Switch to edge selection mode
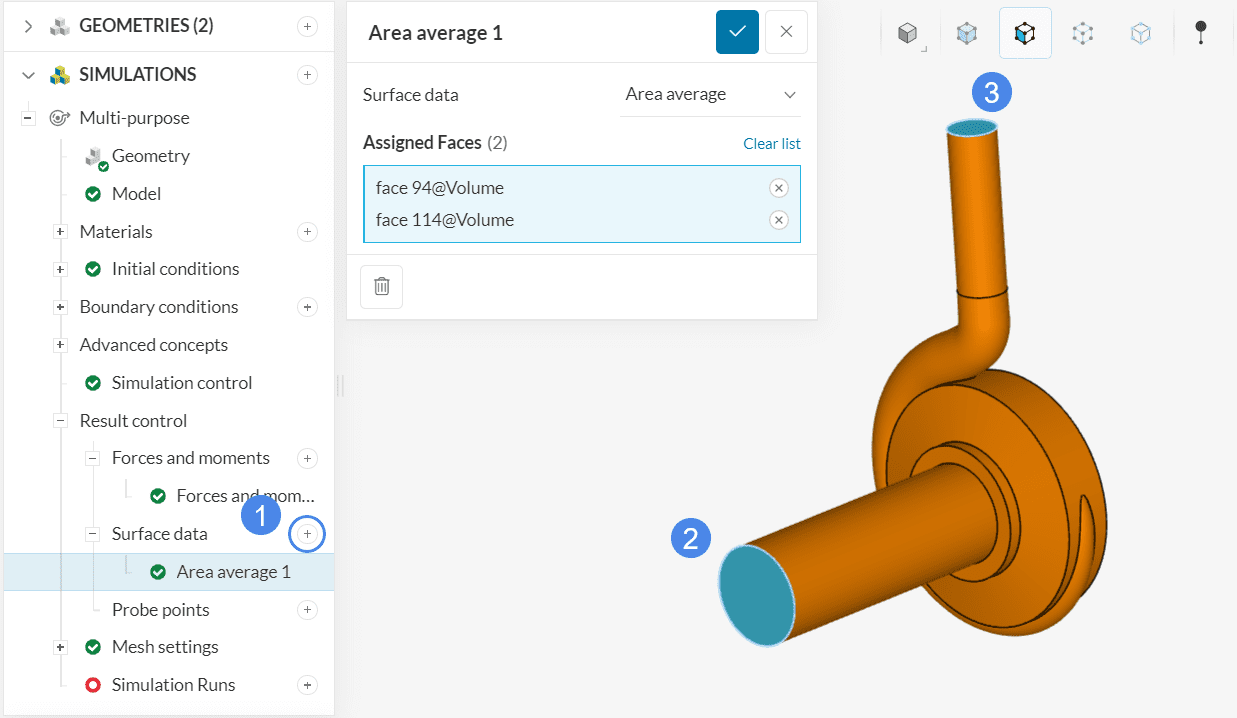This screenshot has width=1237, height=718. click(x=1083, y=34)
